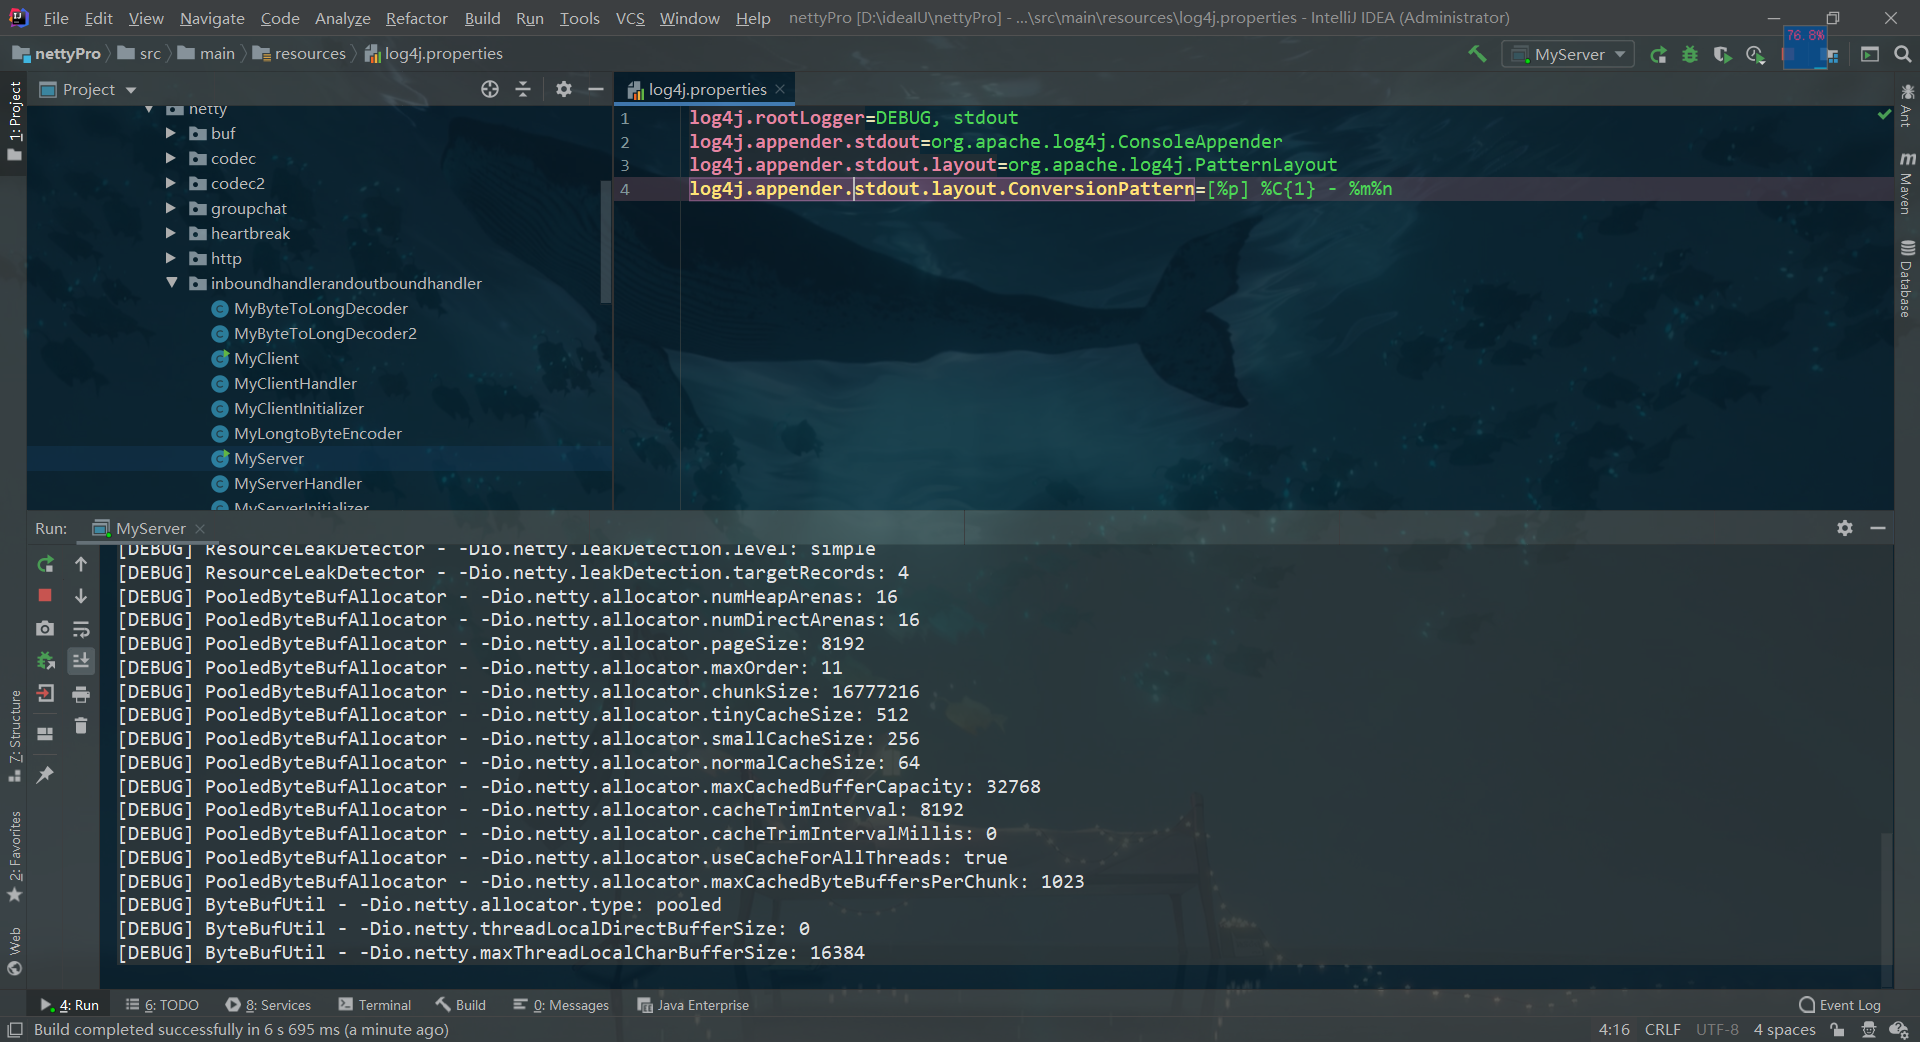Collapse the inboundhandlerandoutboundhandler folder
The width and height of the screenshot is (1920, 1042).
pyautogui.click(x=171, y=283)
